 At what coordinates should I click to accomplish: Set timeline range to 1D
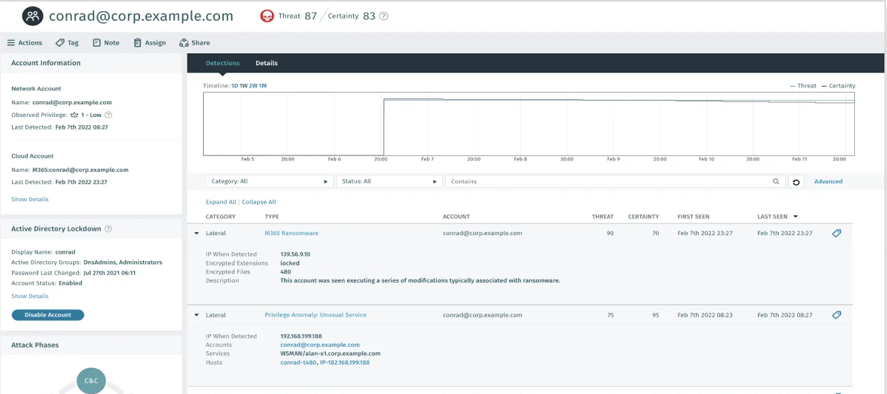coord(235,86)
